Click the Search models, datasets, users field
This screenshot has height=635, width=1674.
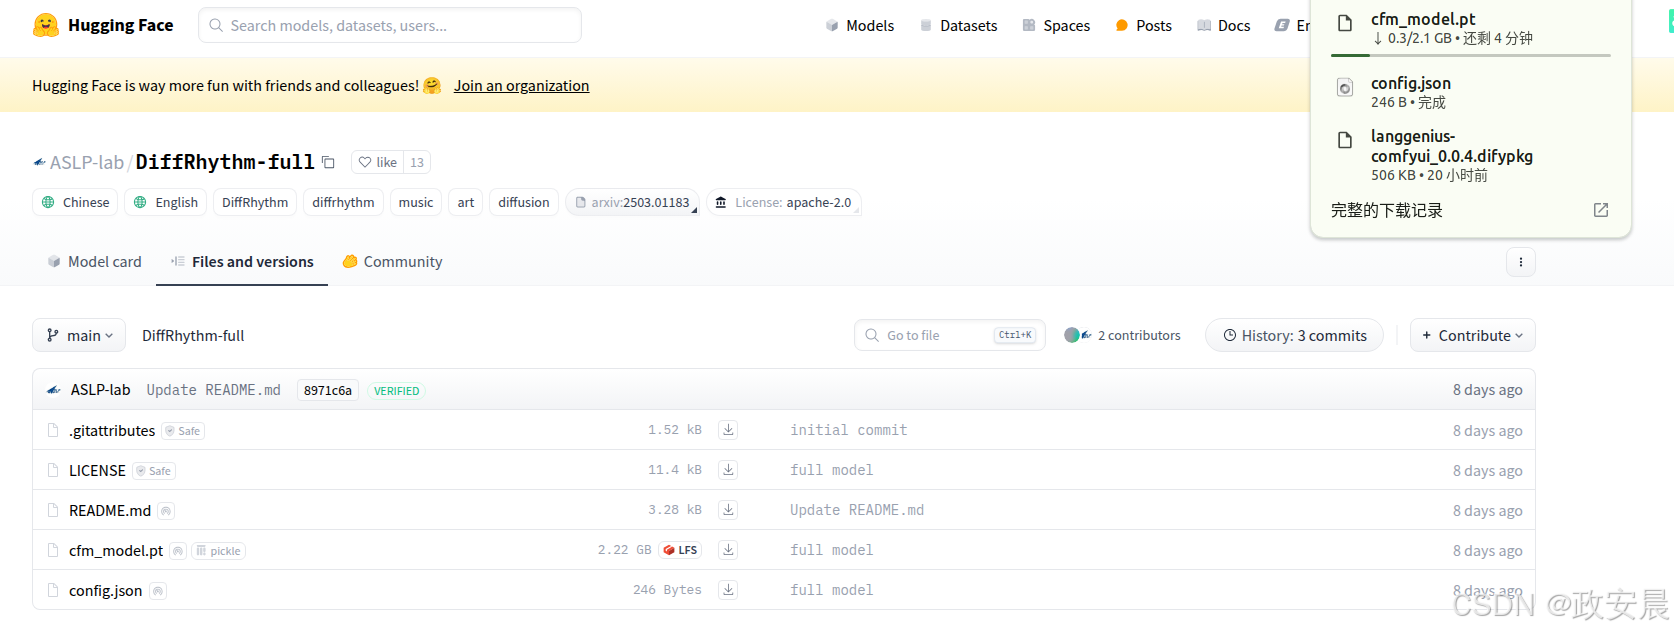[390, 25]
